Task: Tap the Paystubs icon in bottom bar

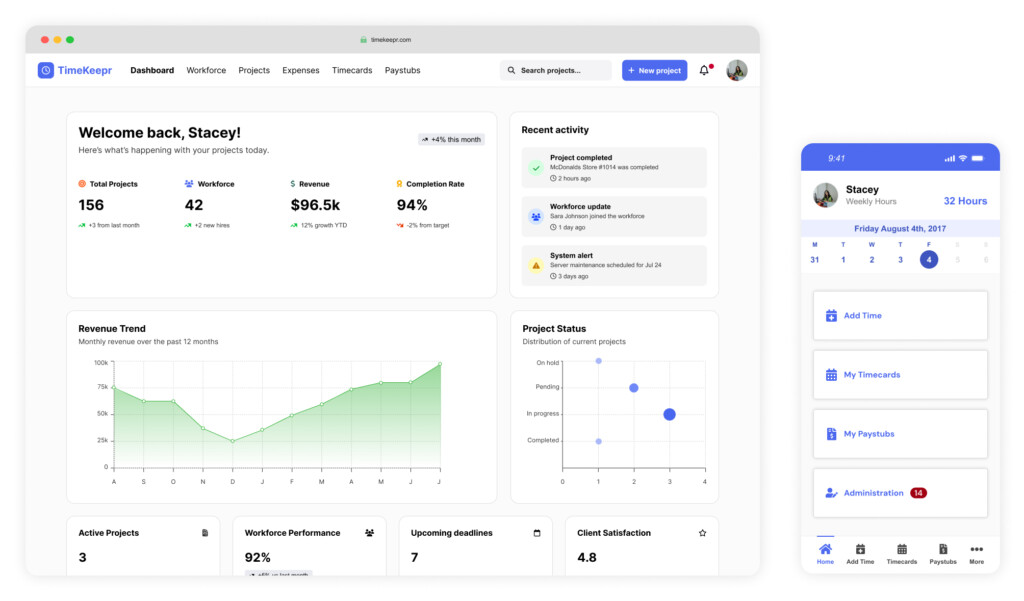Action: point(943,549)
